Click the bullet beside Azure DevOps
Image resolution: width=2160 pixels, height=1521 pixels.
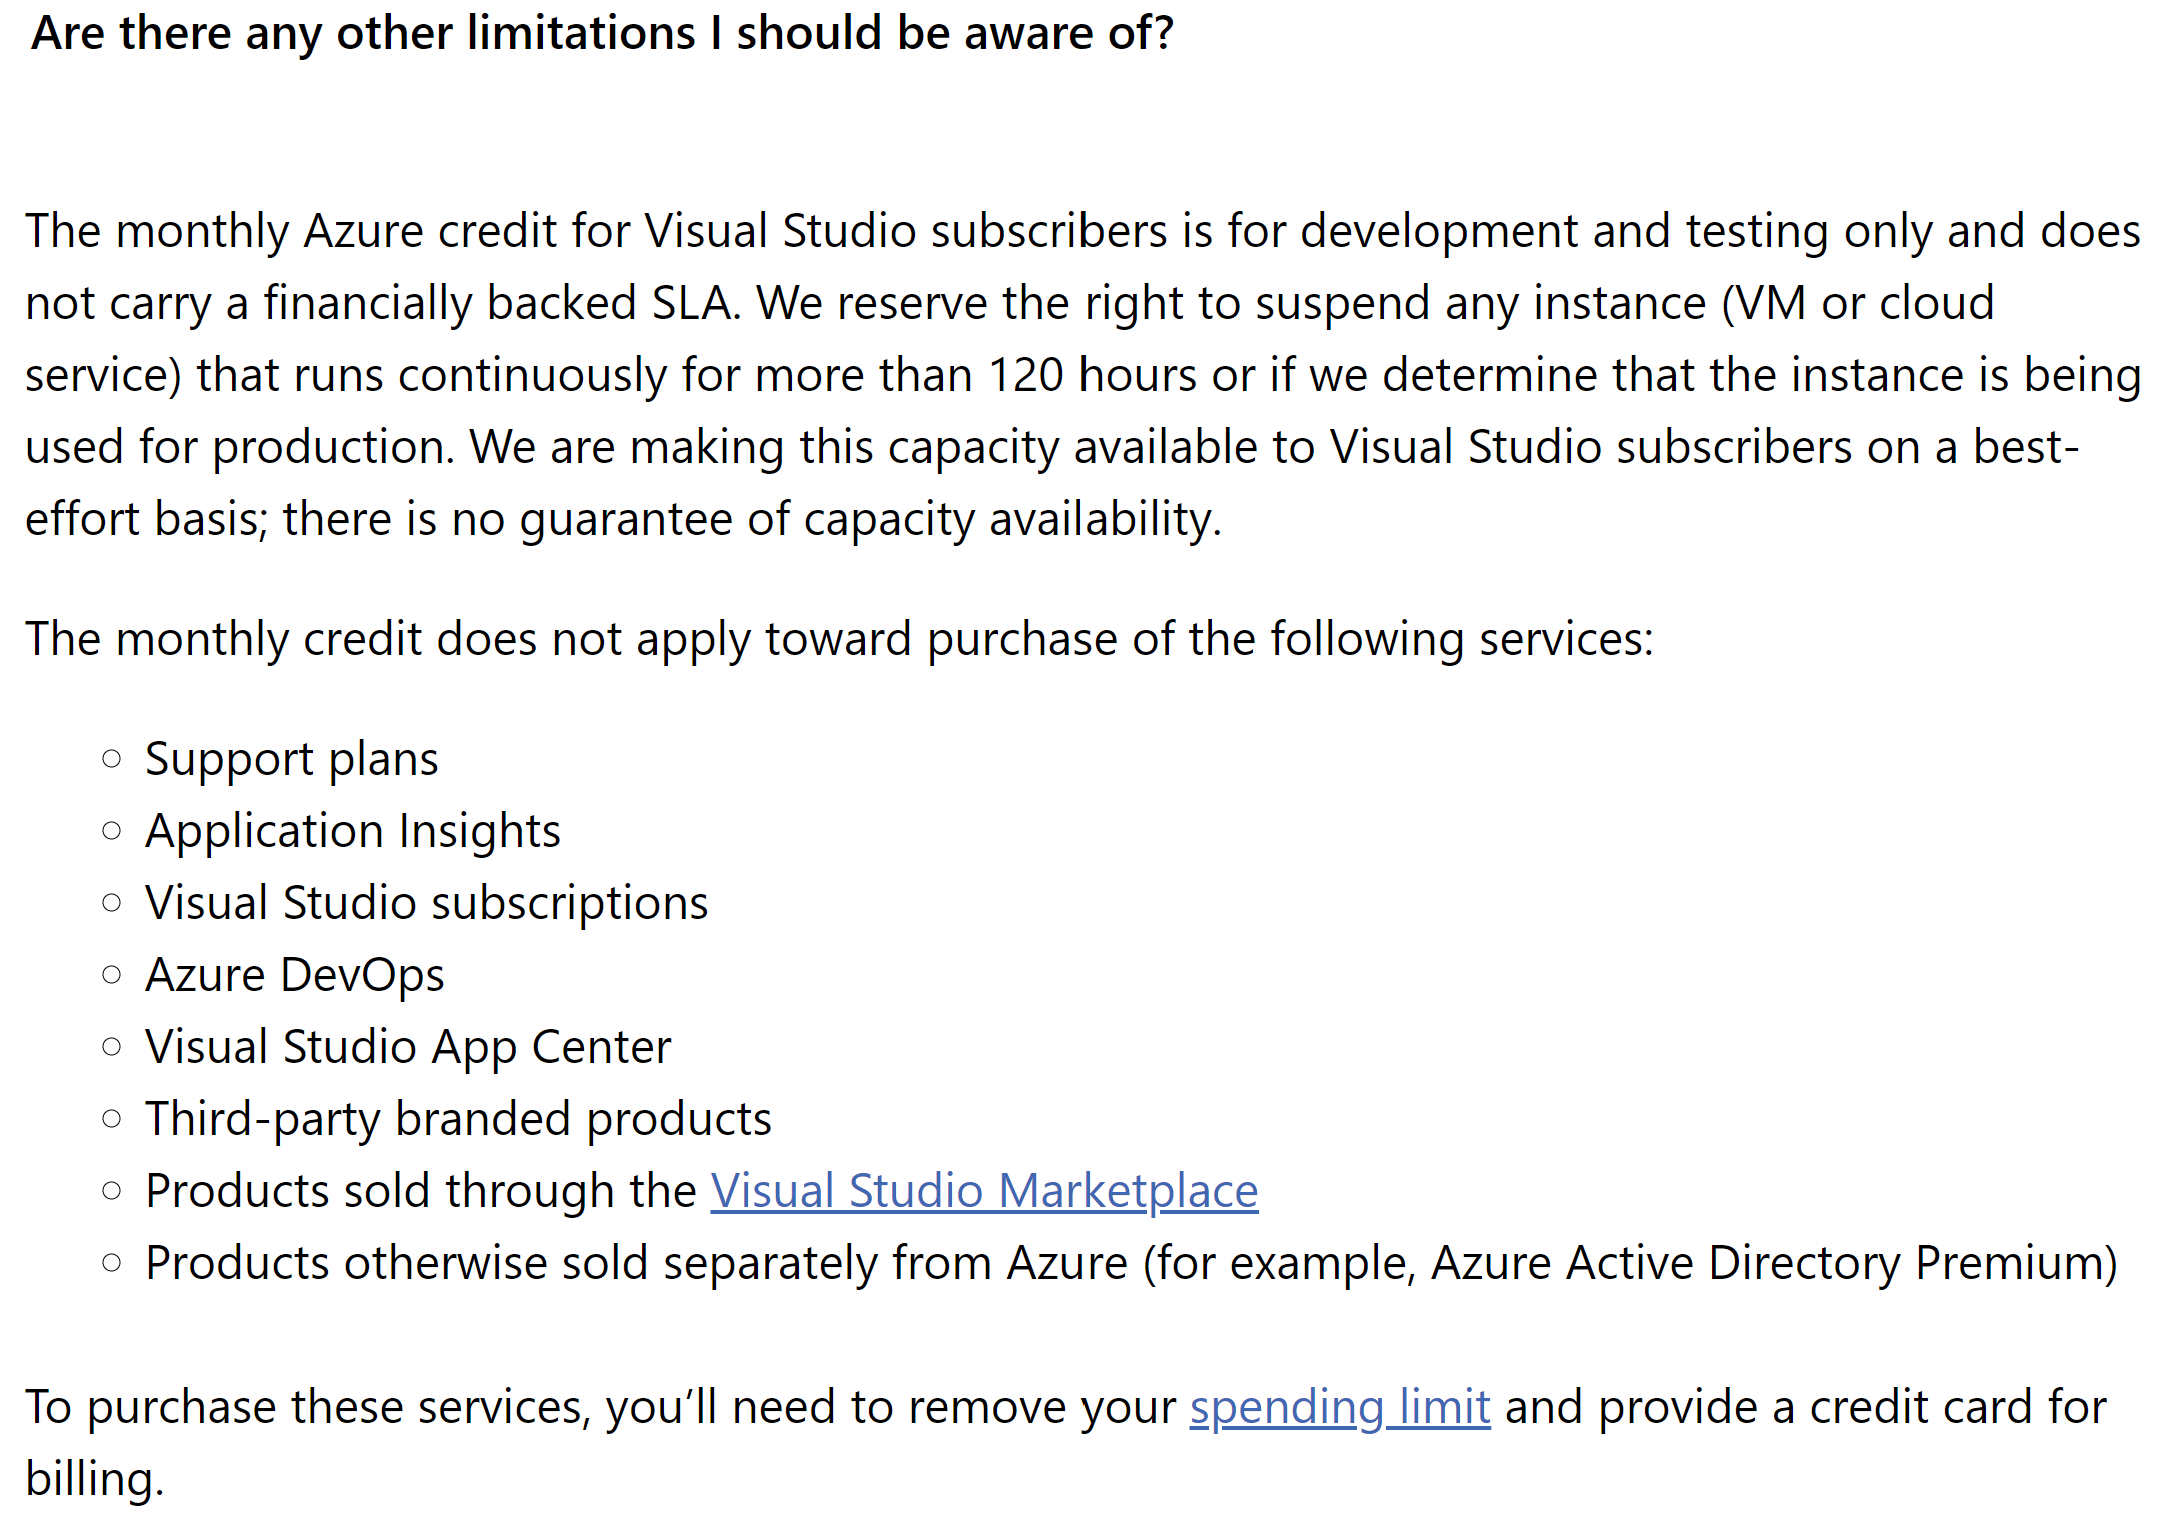tap(112, 975)
